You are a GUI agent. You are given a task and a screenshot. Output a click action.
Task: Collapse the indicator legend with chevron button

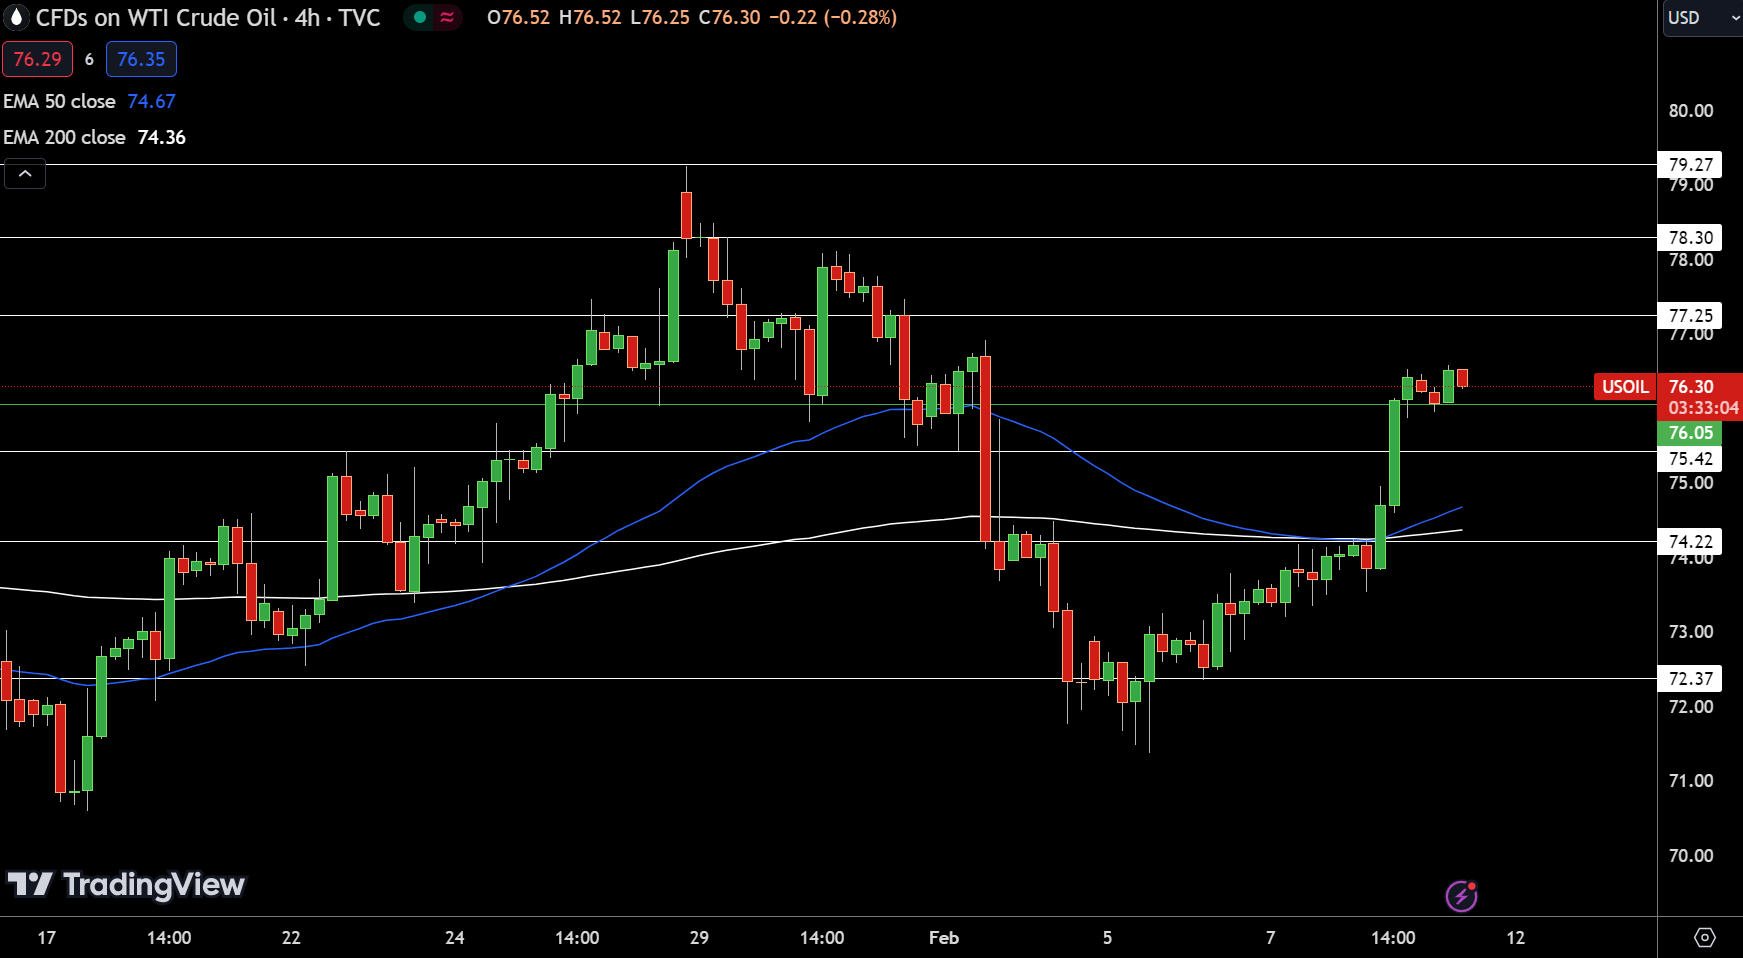[x=25, y=174]
